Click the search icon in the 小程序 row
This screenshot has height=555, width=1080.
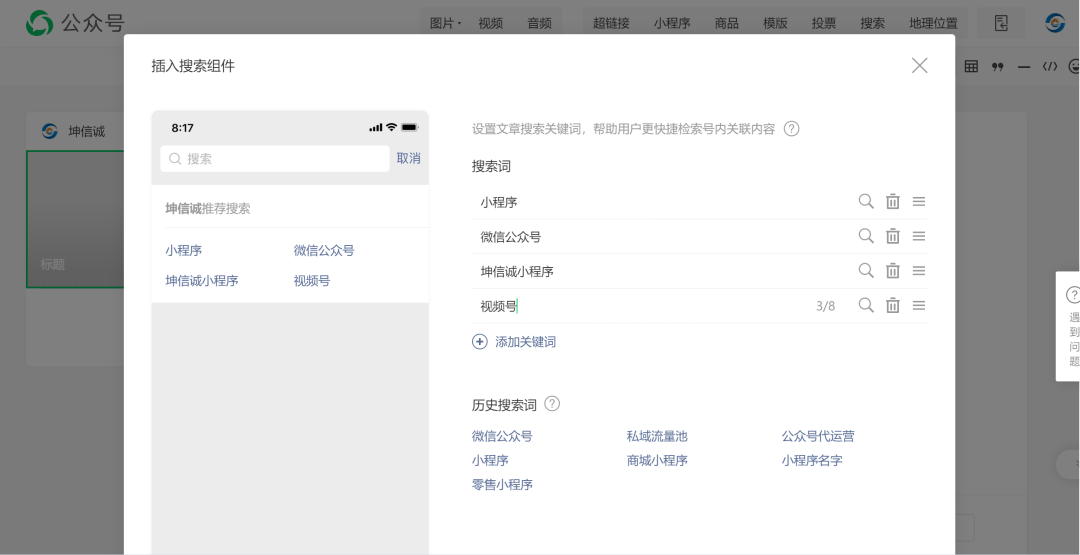(x=866, y=201)
